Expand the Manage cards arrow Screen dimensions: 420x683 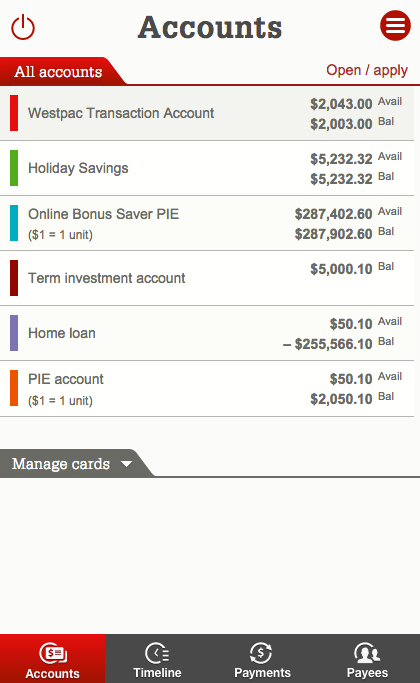(126, 464)
